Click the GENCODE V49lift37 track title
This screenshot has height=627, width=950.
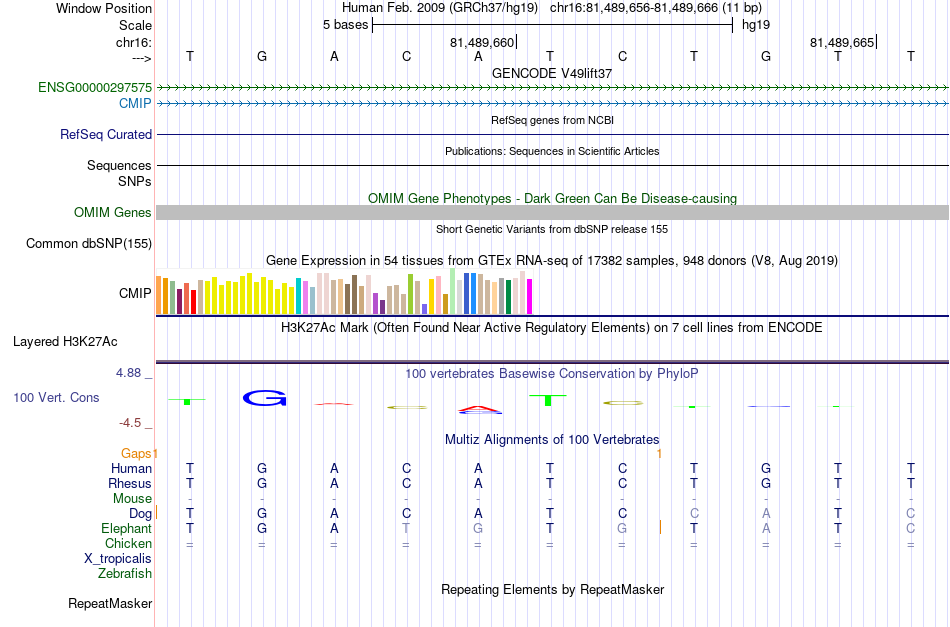pos(552,73)
